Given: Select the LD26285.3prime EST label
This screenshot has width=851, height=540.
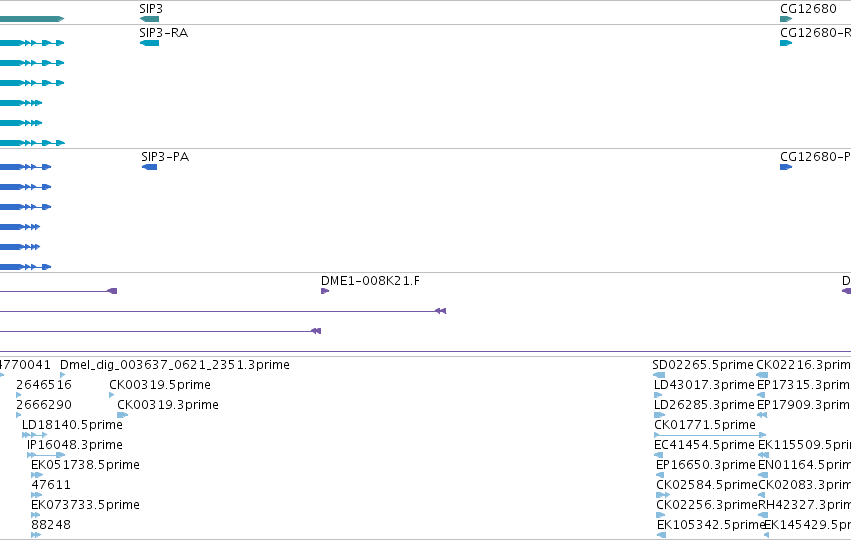Looking at the screenshot, I should click(704, 405).
